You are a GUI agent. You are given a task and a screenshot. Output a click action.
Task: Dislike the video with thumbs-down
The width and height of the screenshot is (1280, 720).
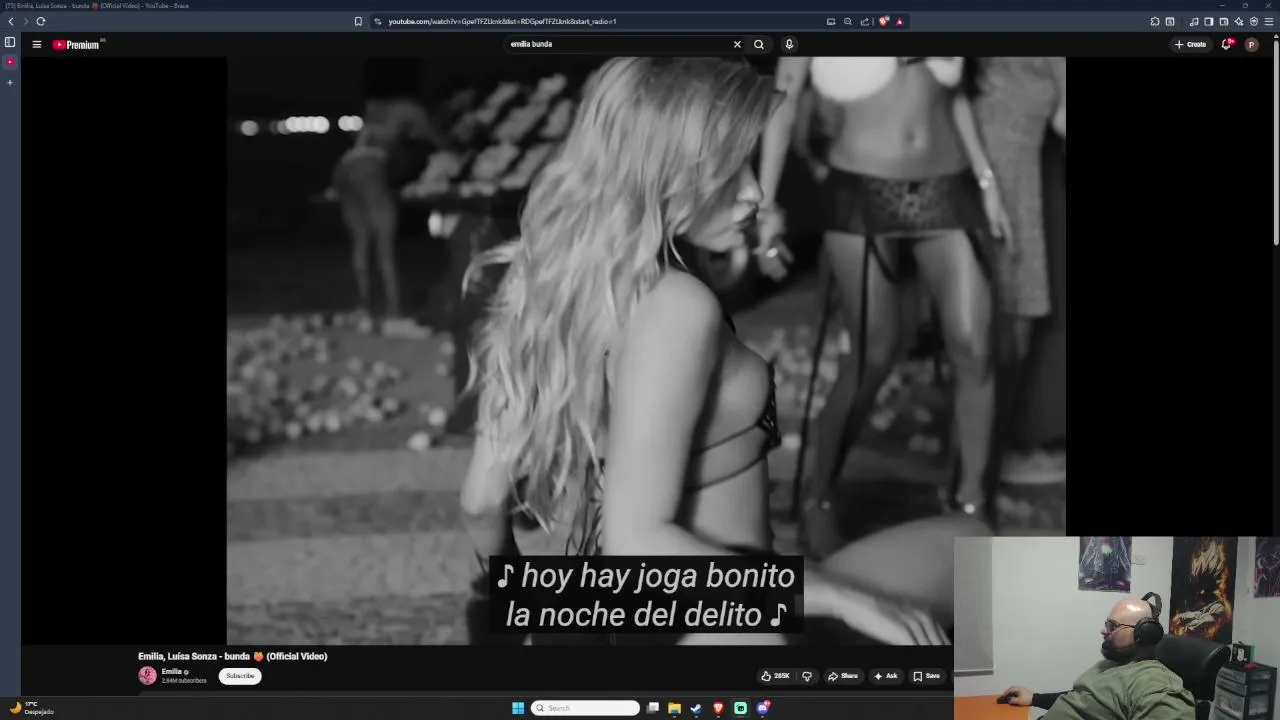pos(807,676)
